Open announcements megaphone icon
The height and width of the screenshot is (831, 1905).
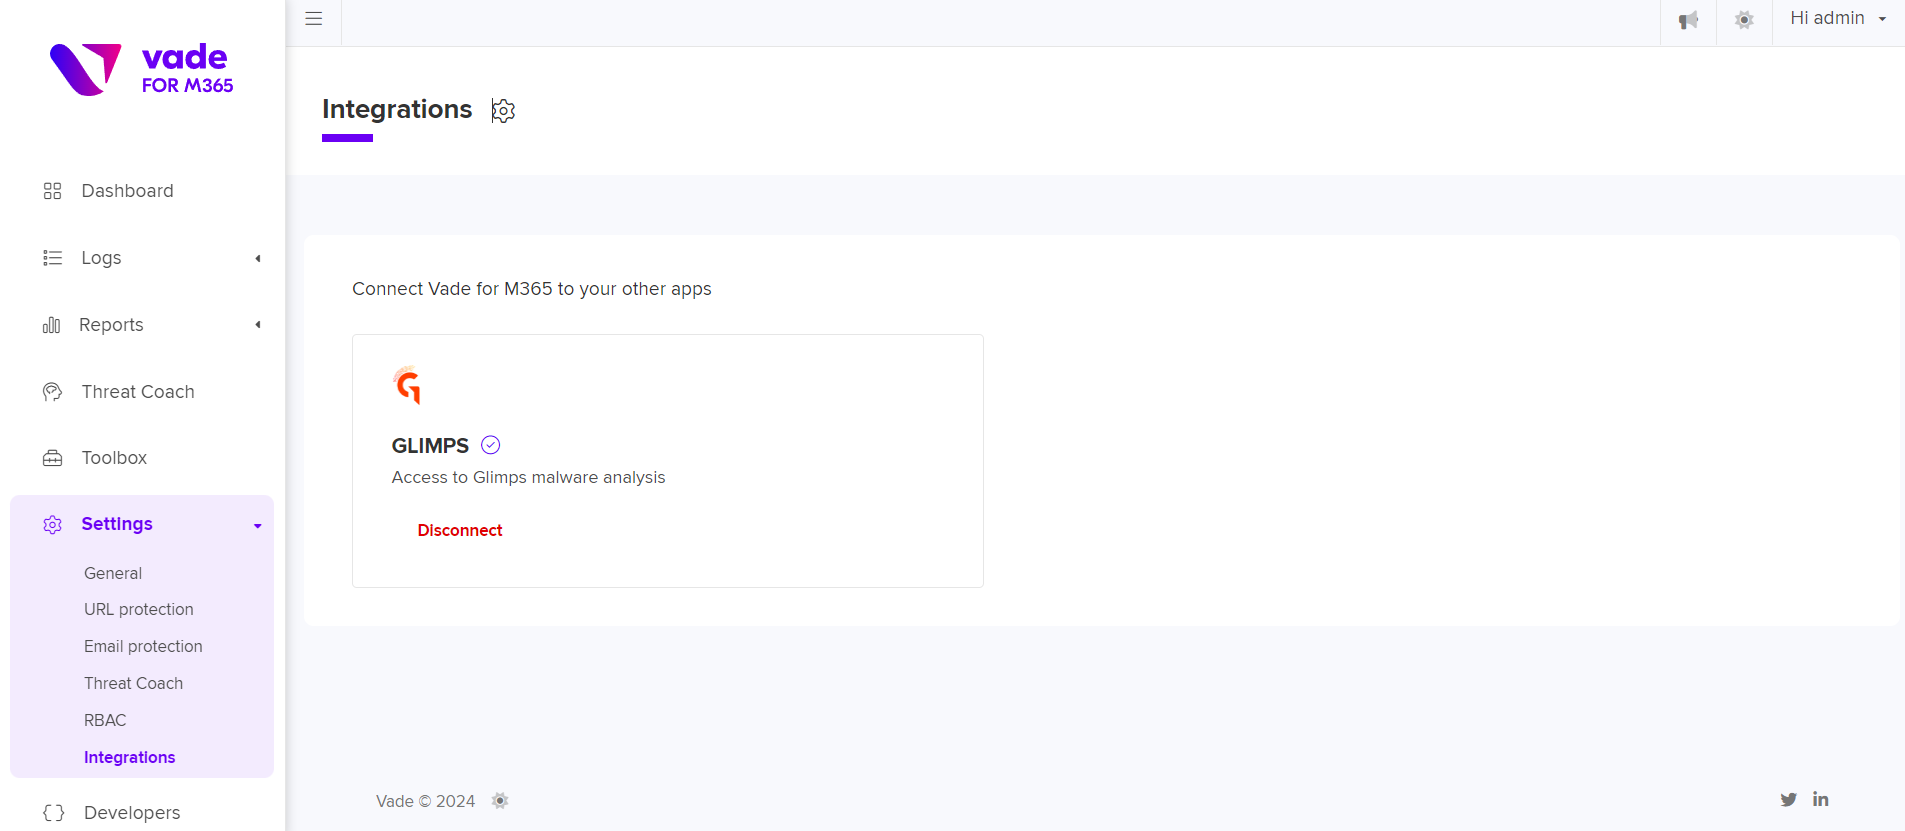tap(1688, 20)
